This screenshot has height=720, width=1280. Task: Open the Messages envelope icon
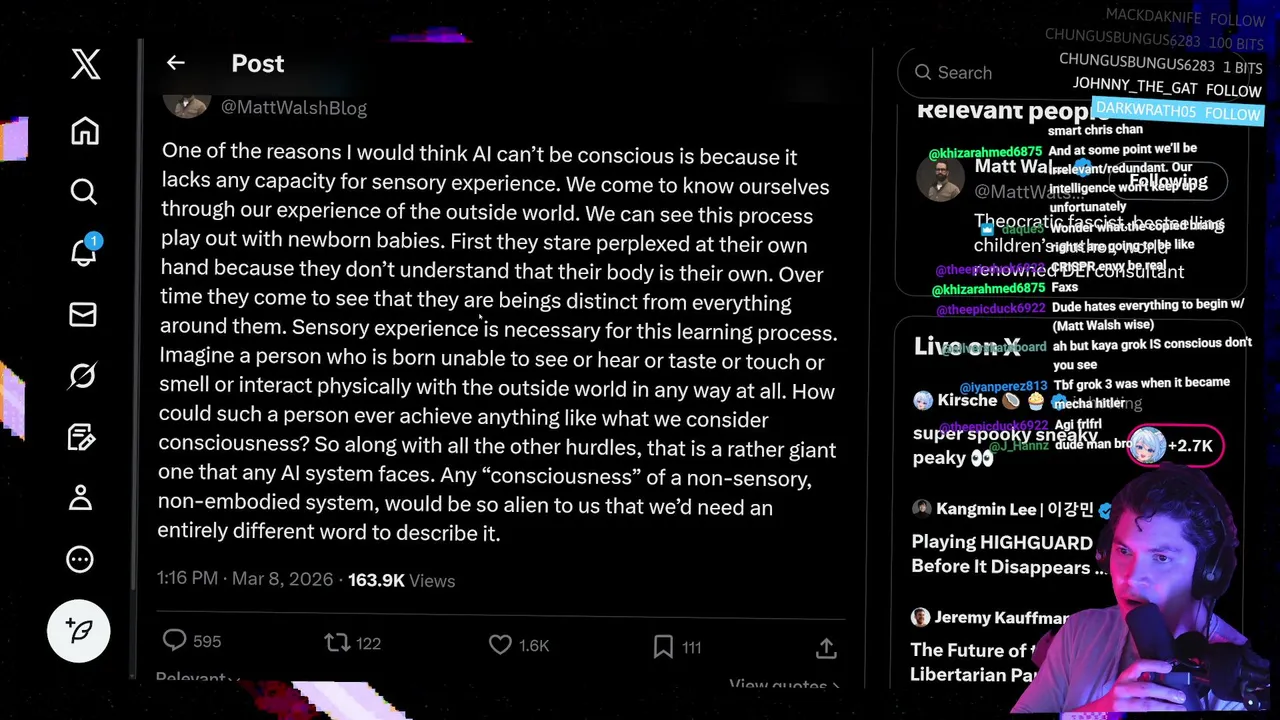83,315
